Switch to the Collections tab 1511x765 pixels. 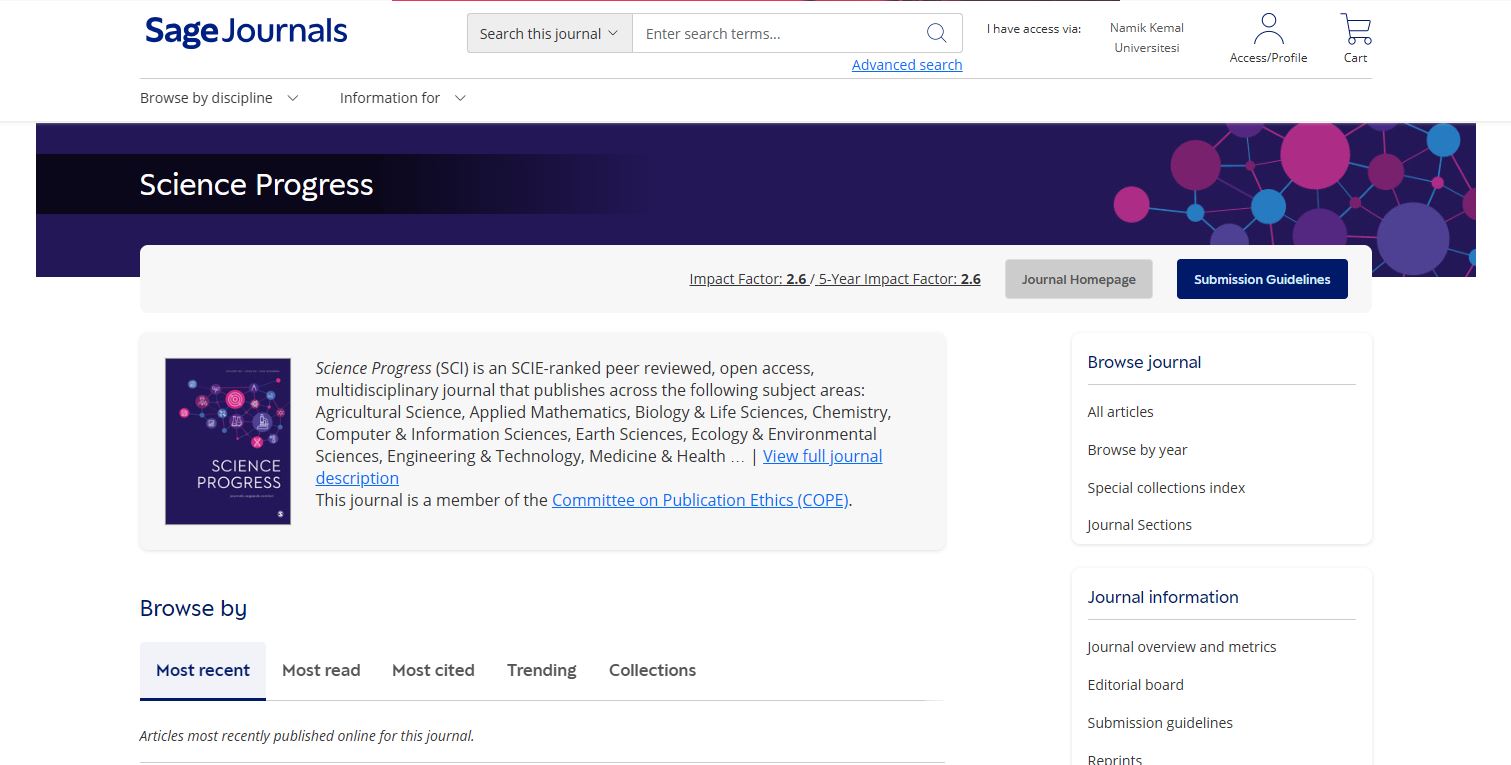(652, 670)
